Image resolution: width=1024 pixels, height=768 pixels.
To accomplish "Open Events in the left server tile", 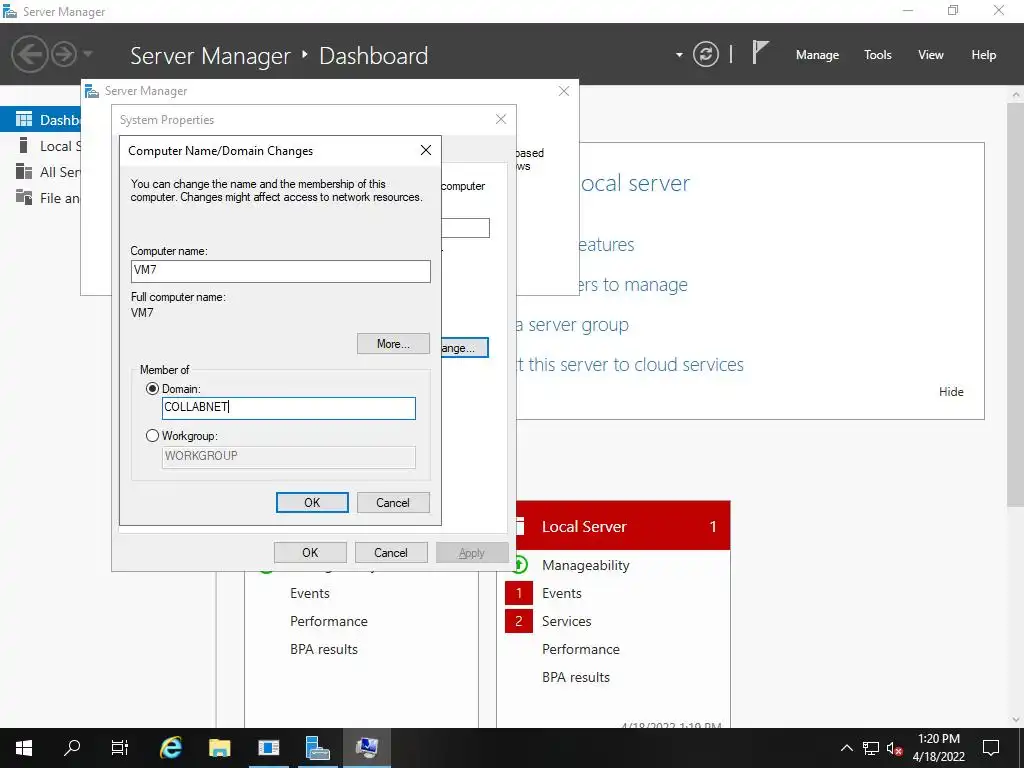I will pyautogui.click(x=310, y=593).
